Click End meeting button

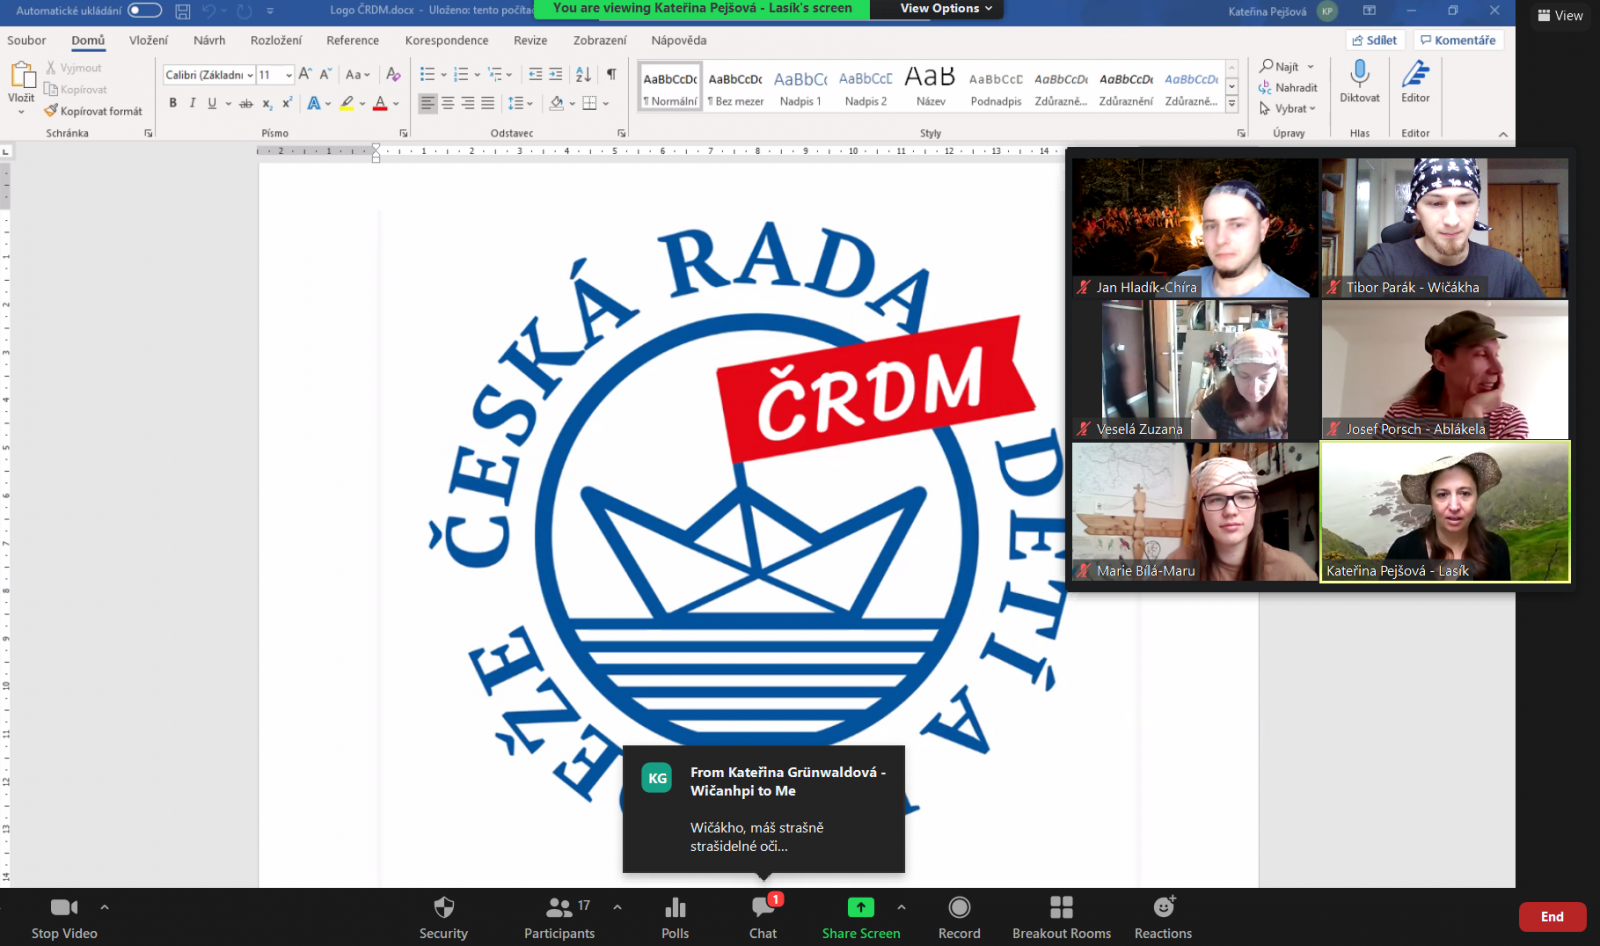click(x=1552, y=916)
